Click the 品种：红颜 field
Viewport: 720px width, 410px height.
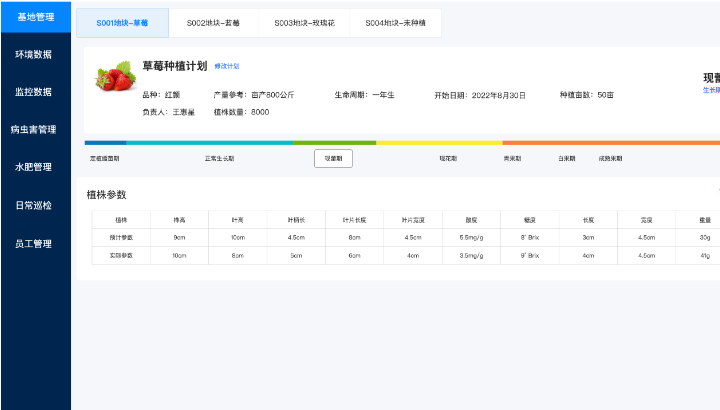tap(161, 95)
